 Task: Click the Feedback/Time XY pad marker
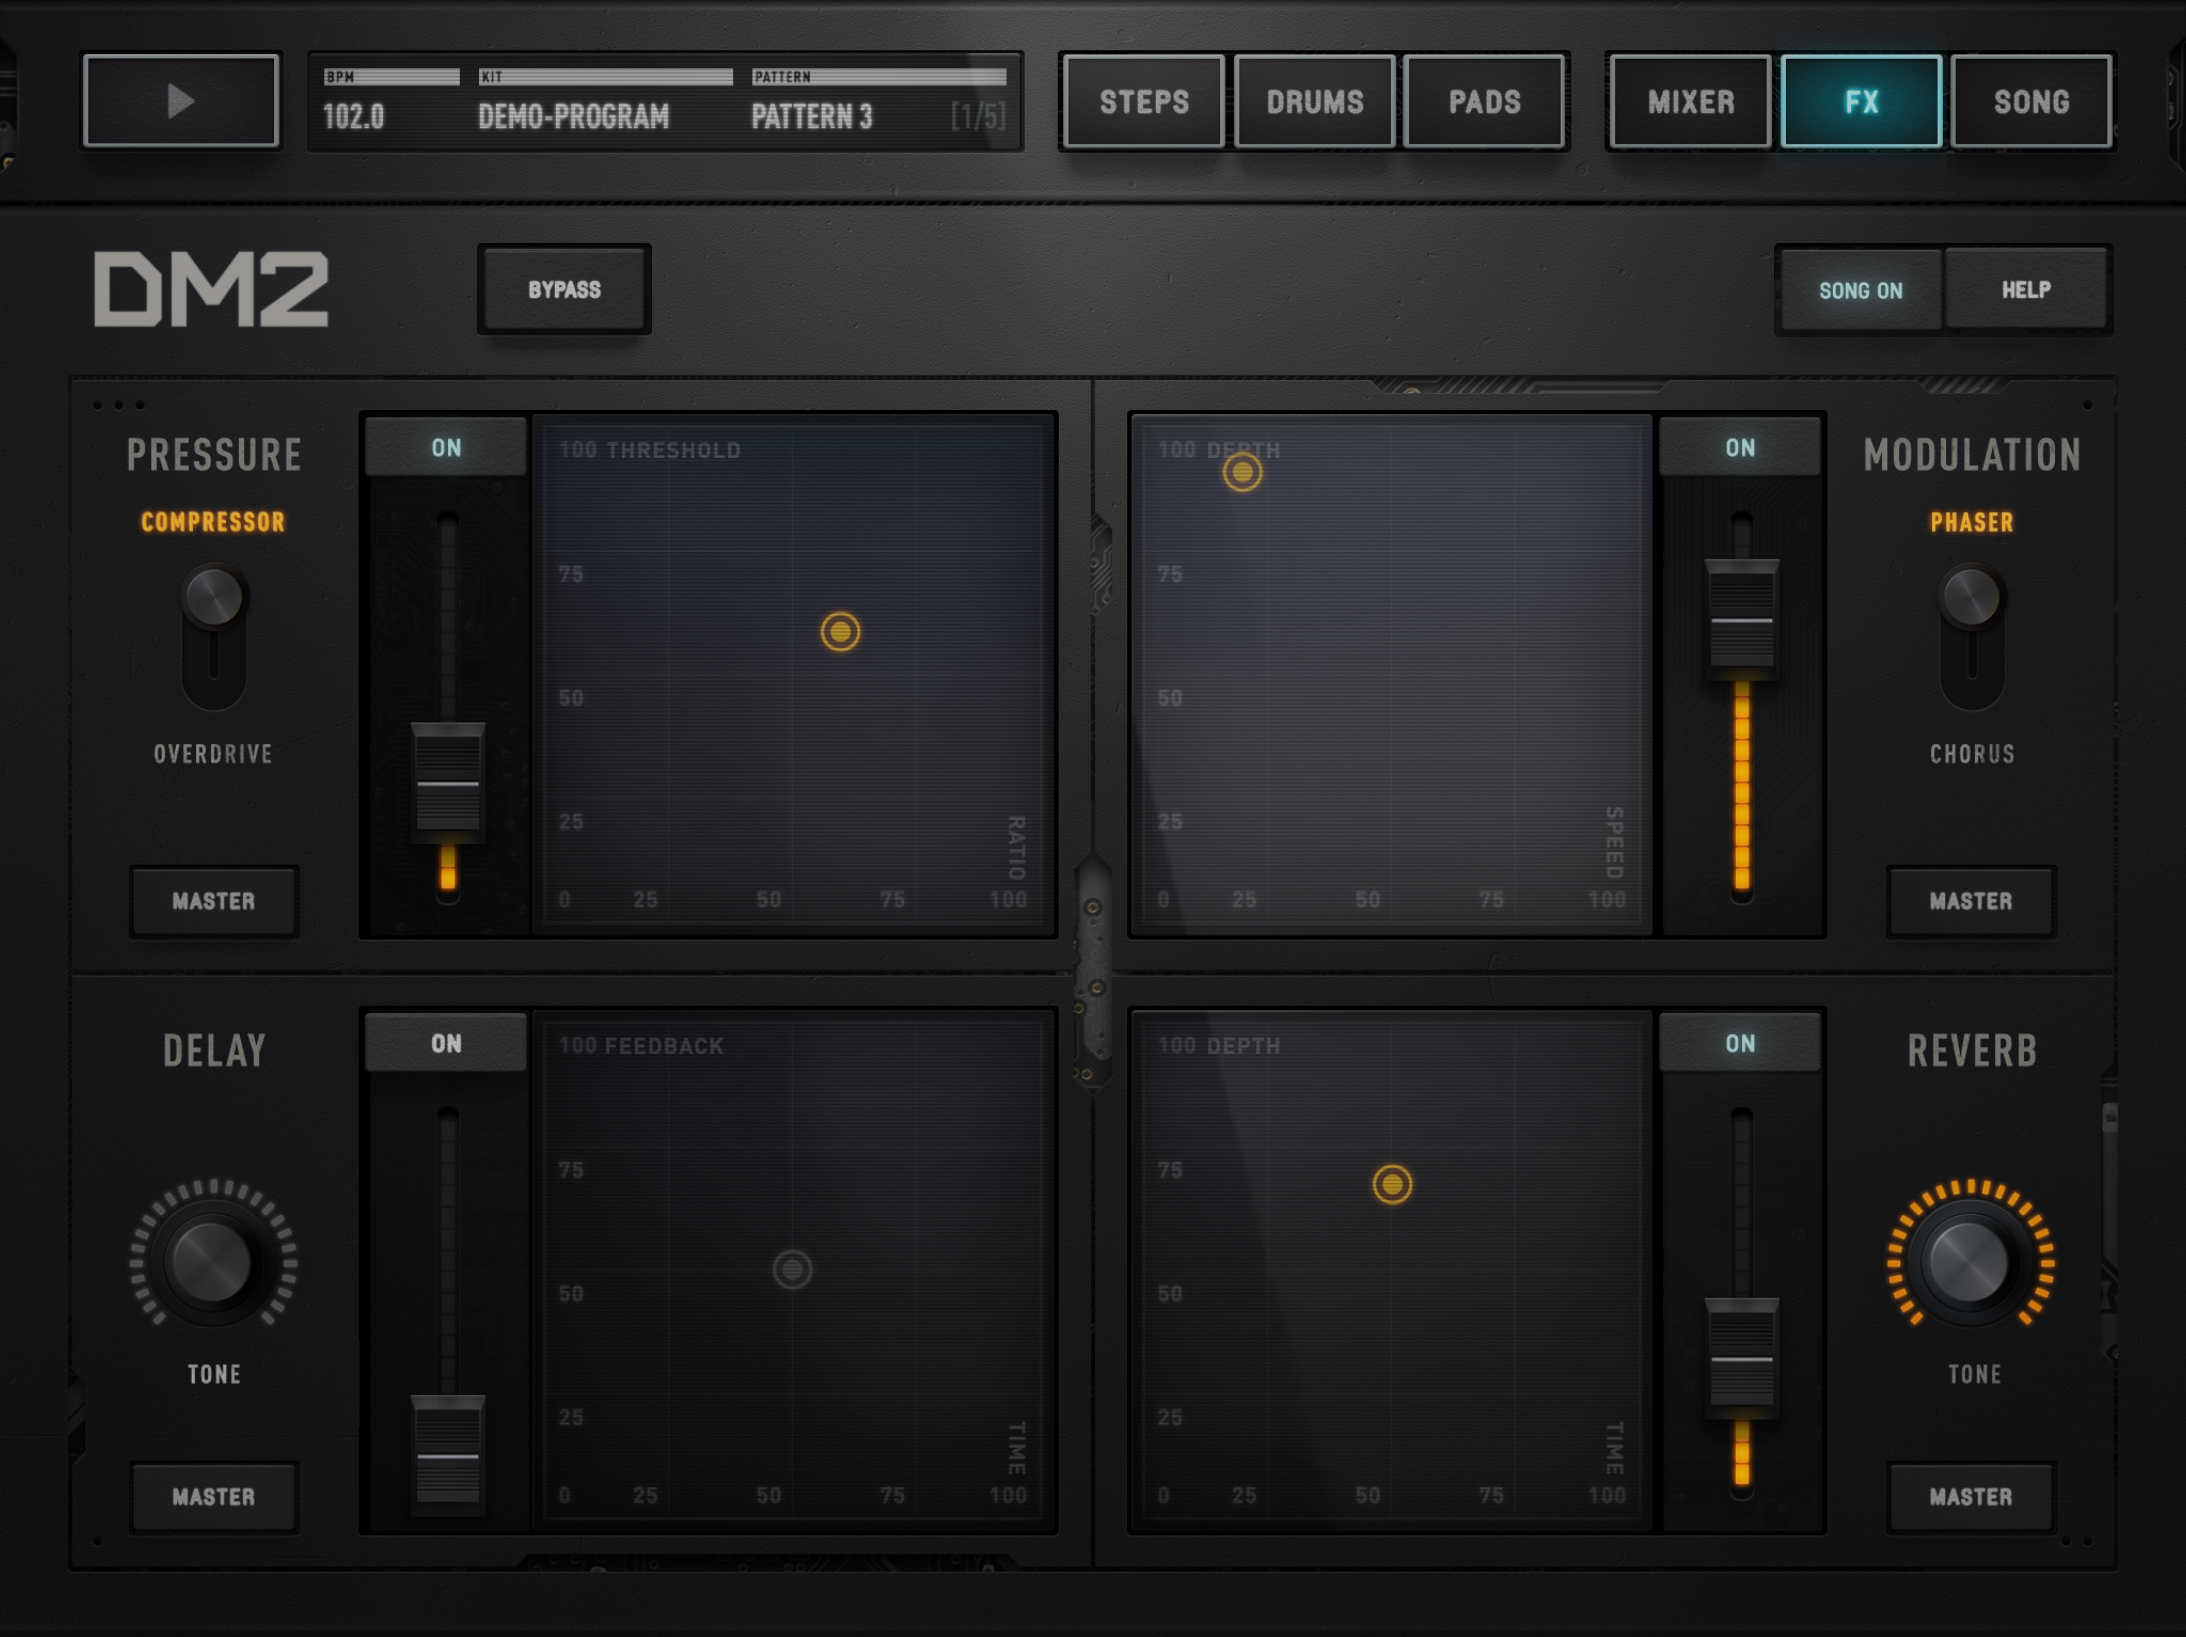point(792,1270)
